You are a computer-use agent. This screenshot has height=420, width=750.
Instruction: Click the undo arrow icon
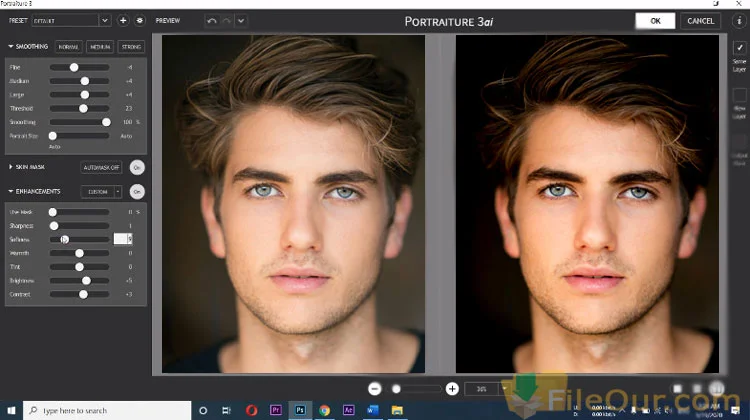(212, 21)
